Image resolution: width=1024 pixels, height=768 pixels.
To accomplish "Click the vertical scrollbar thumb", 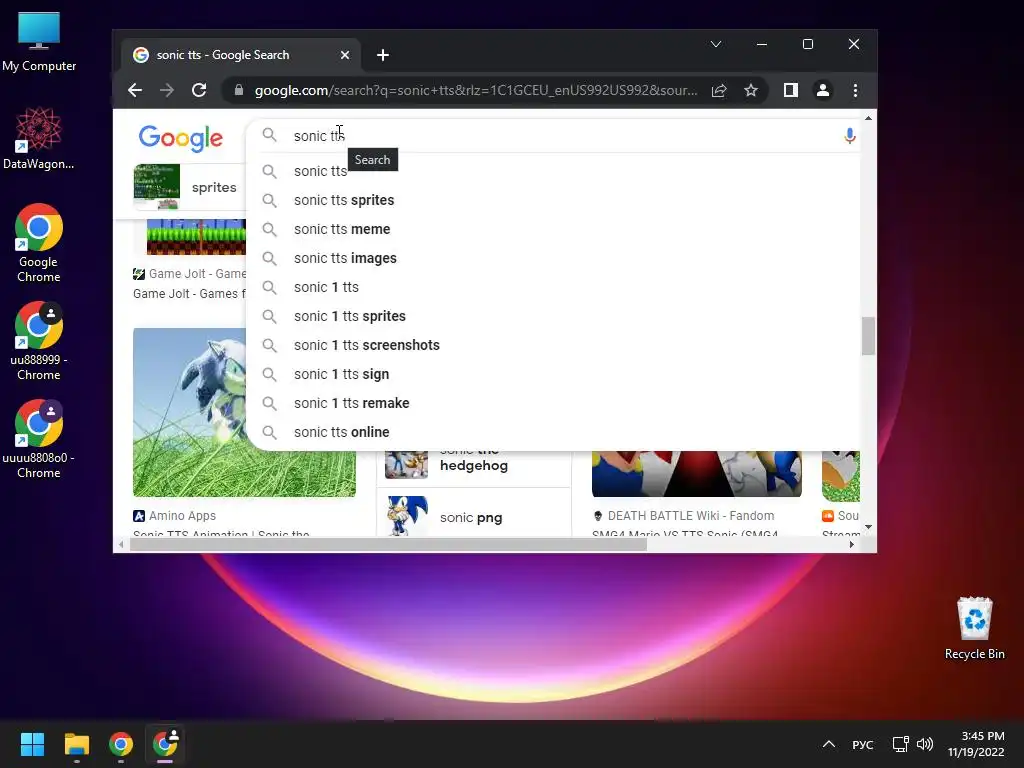I will pyautogui.click(x=868, y=336).
